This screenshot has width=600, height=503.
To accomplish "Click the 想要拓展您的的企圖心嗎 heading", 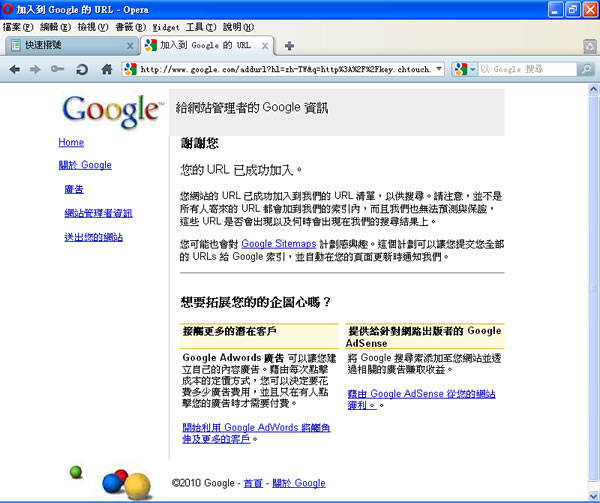I will point(255,302).
